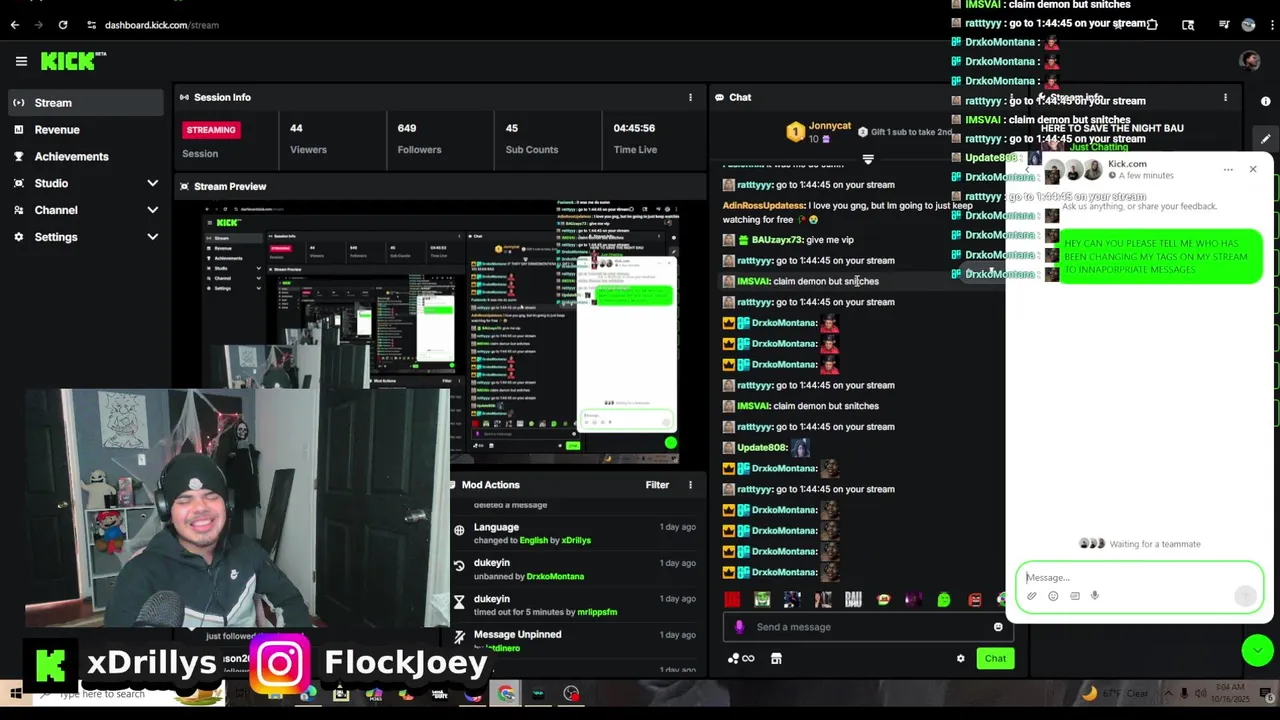
Task: Close the Kick.com support chat widget
Action: (x=1253, y=169)
